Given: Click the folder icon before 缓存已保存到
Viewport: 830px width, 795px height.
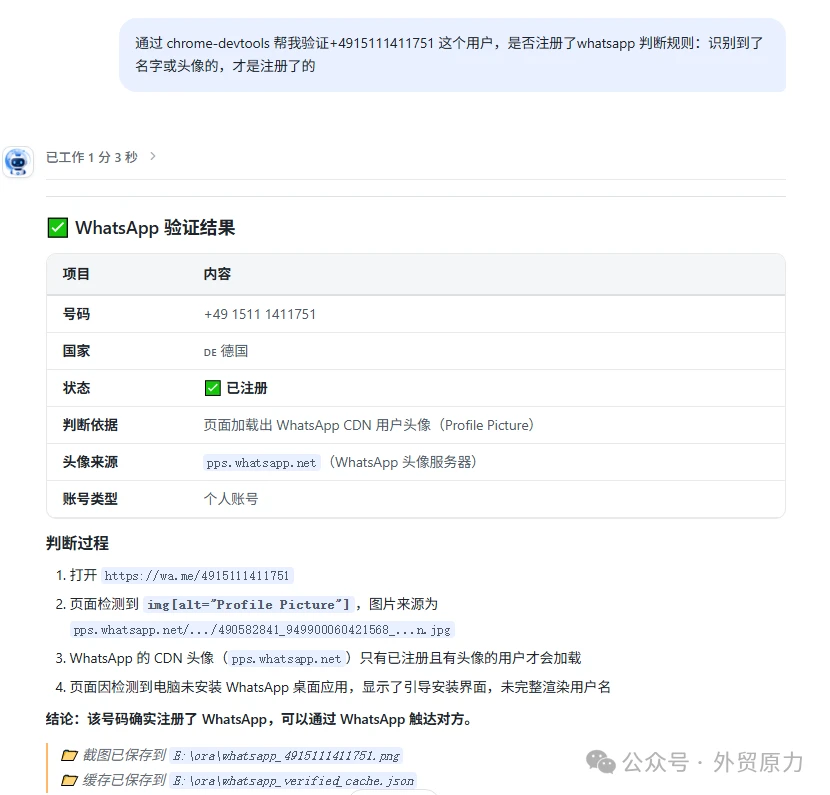Looking at the screenshot, I should pyautogui.click(x=69, y=780).
